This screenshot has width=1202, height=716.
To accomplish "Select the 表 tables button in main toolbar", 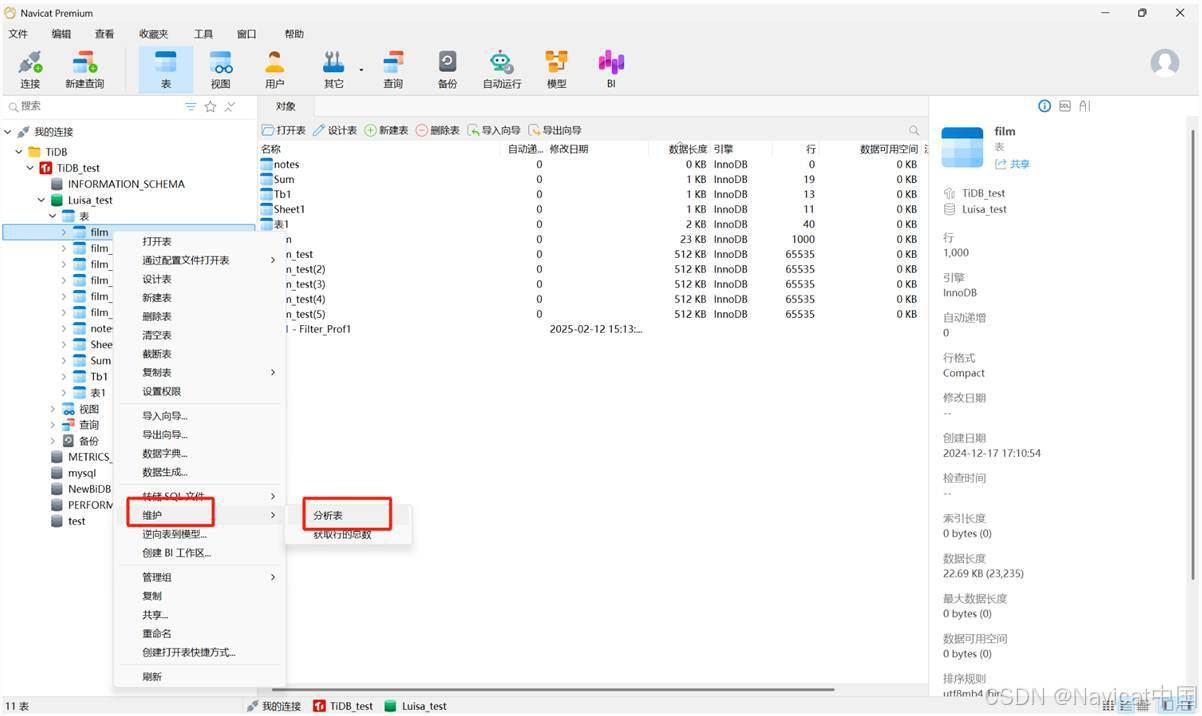I will pyautogui.click(x=166, y=69).
